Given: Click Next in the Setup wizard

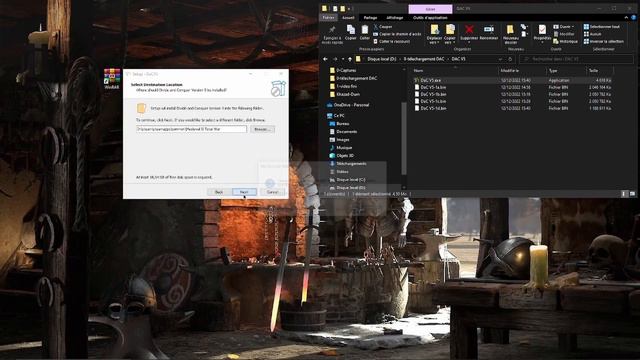Looking at the screenshot, I should tap(244, 192).
